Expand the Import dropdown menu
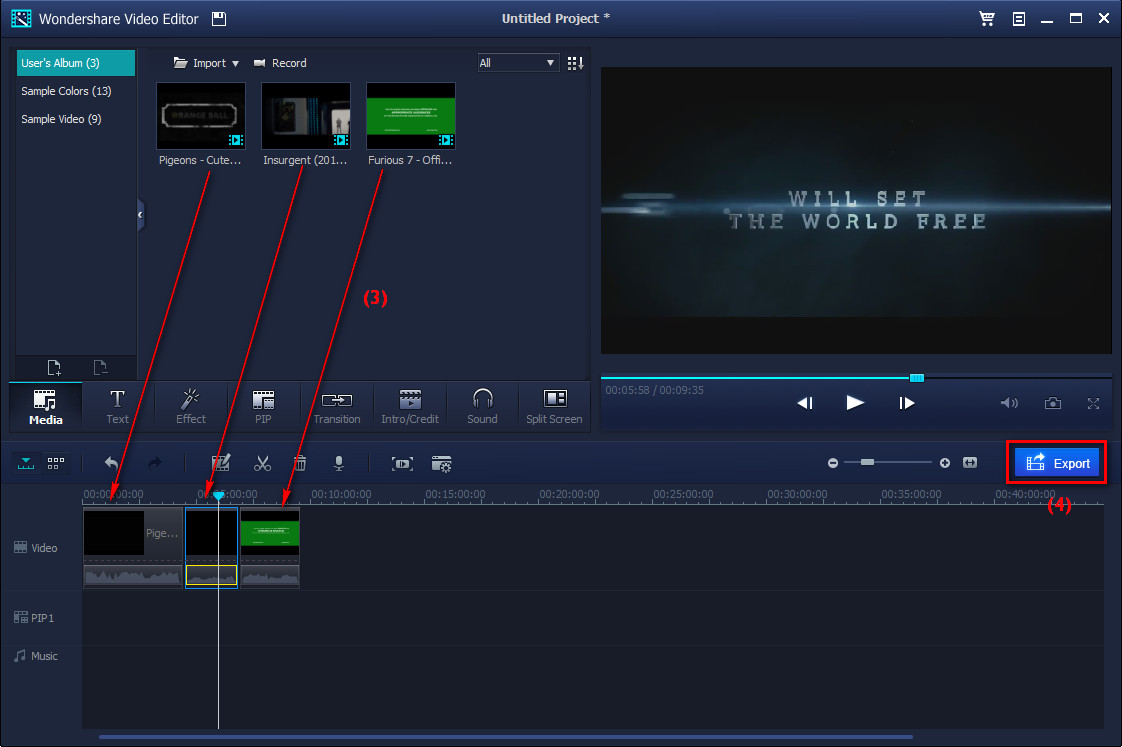 point(235,62)
